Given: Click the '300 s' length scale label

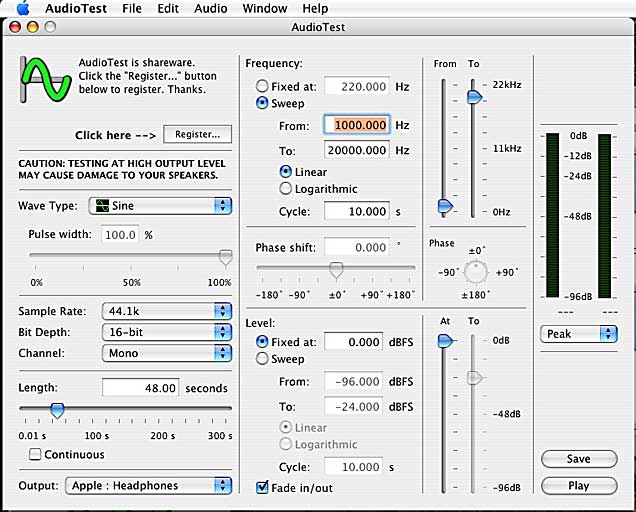Looking at the screenshot, I should click(x=220, y=436).
